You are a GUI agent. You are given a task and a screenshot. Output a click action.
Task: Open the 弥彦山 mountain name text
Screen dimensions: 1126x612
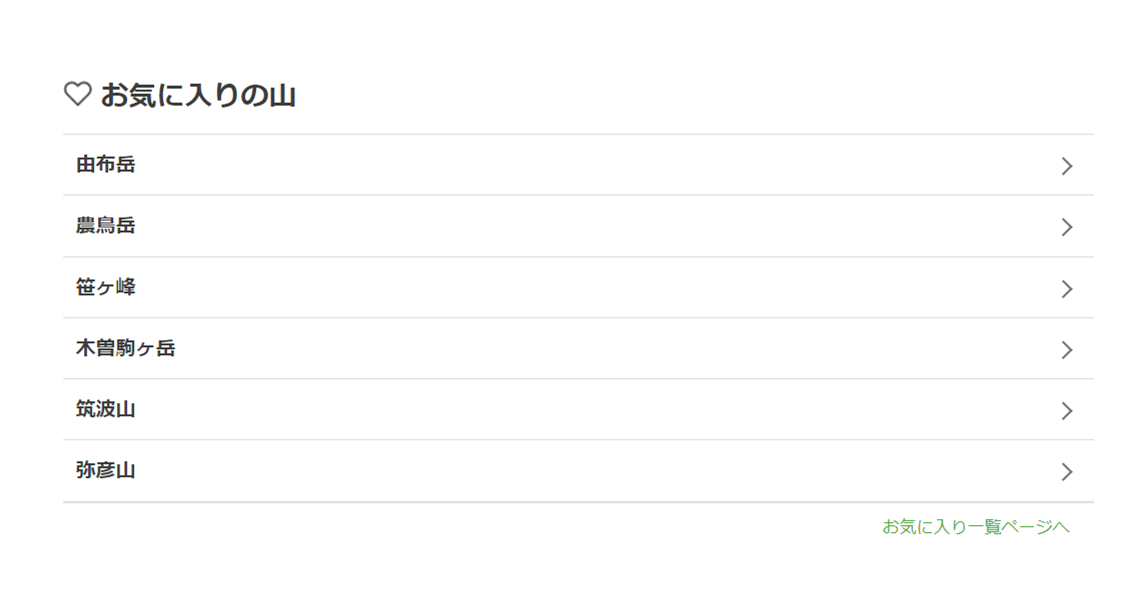(x=106, y=471)
